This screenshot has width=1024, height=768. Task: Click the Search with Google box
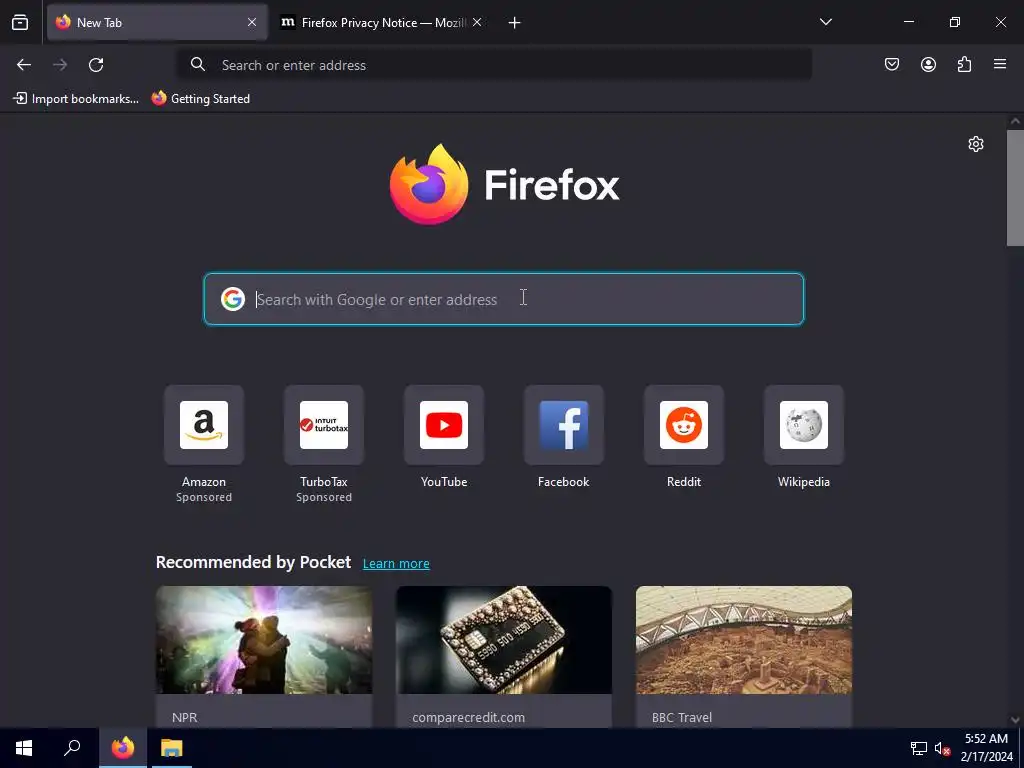click(x=504, y=299)
